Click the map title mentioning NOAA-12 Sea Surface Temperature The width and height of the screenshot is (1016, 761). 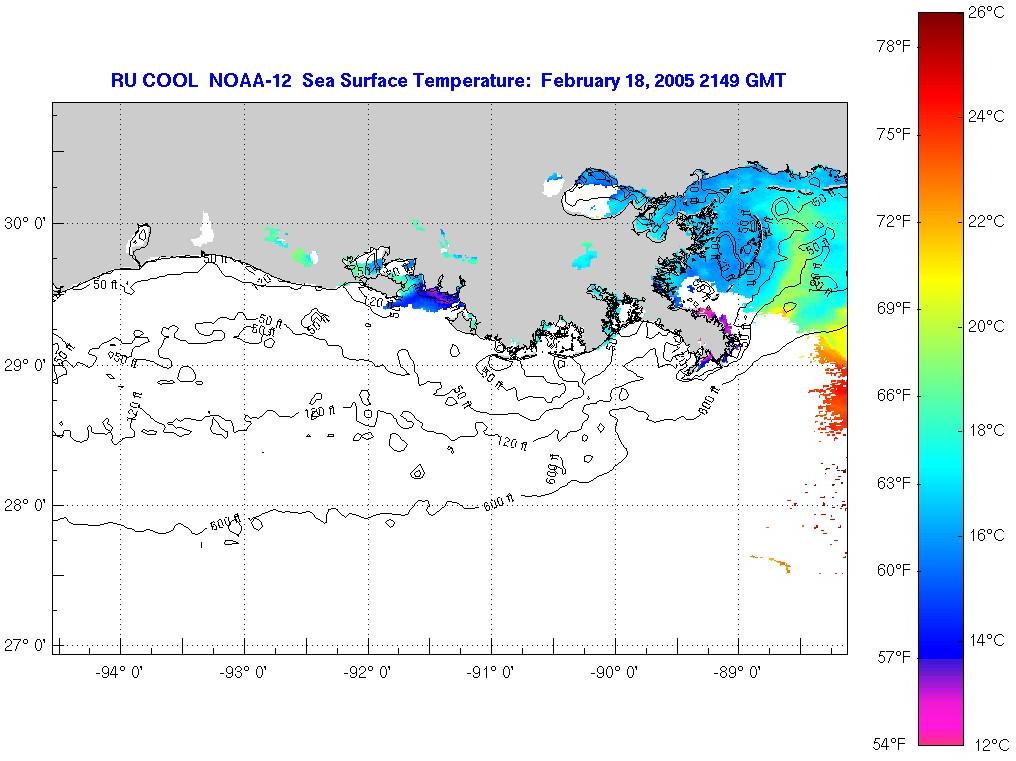pyautogui.click(x=448, y=80)
